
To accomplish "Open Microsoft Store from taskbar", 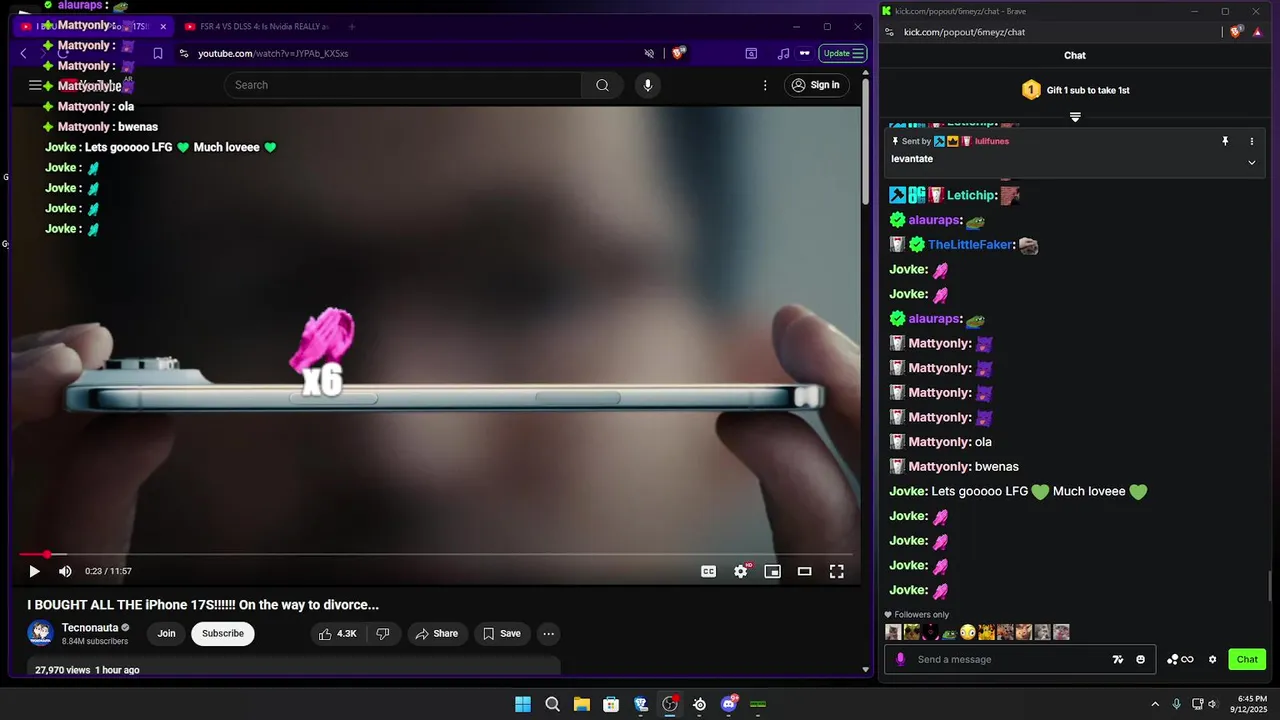I will pyautogui.click(x=611, y=704).
